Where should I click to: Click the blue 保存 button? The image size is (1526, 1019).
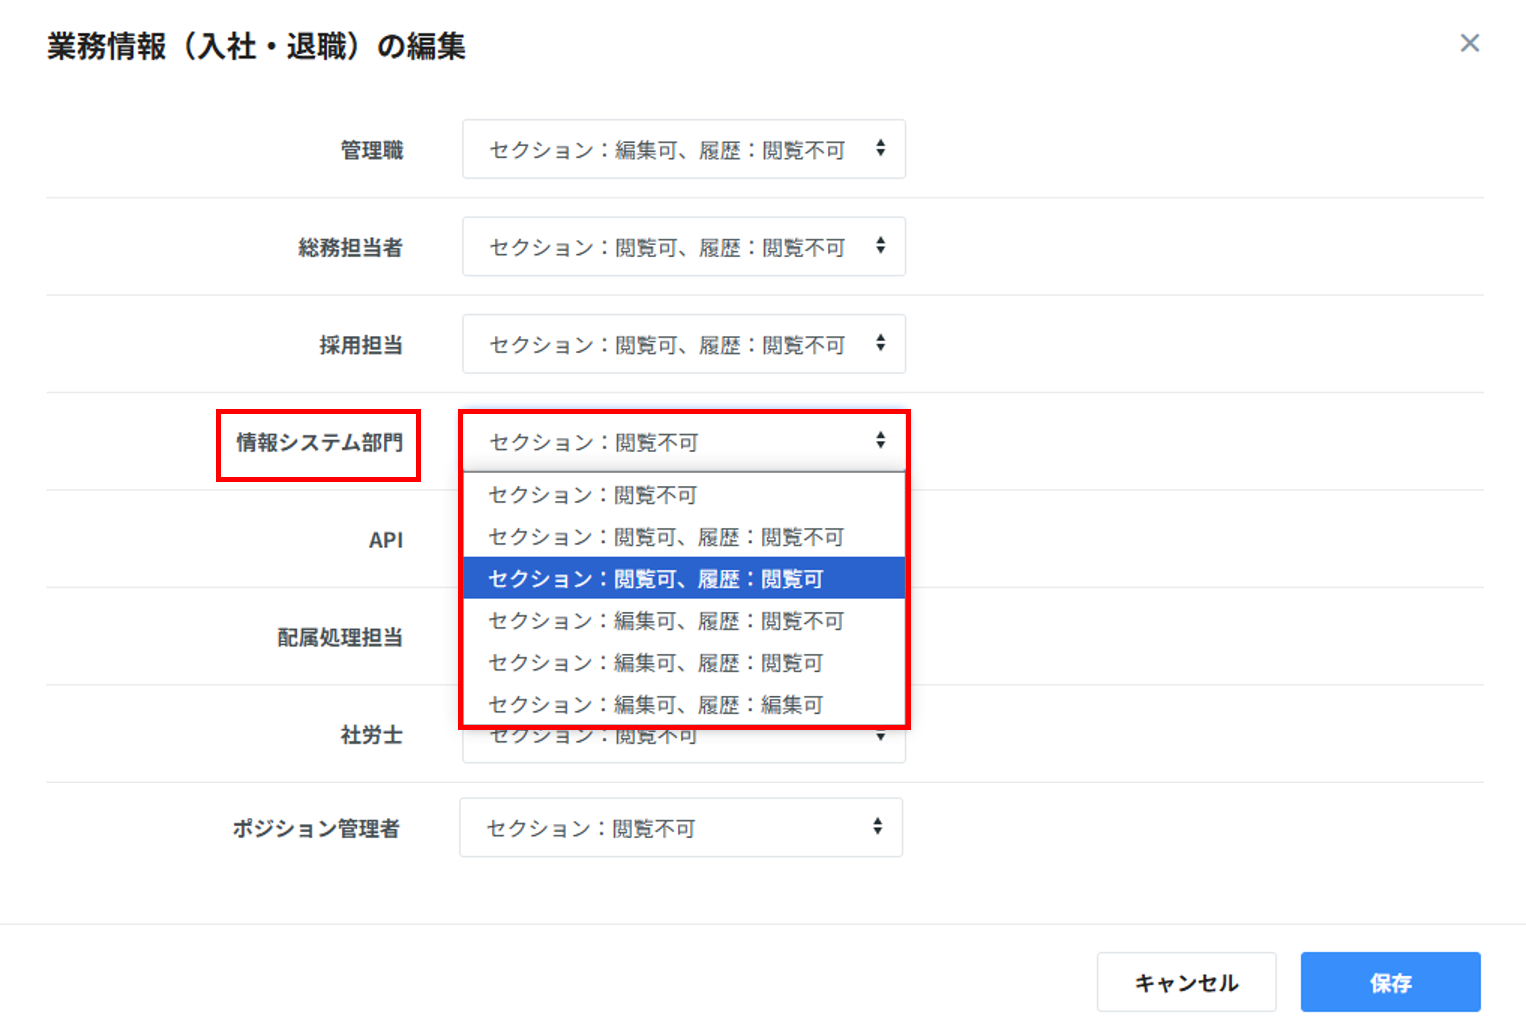pos(1389,982)
